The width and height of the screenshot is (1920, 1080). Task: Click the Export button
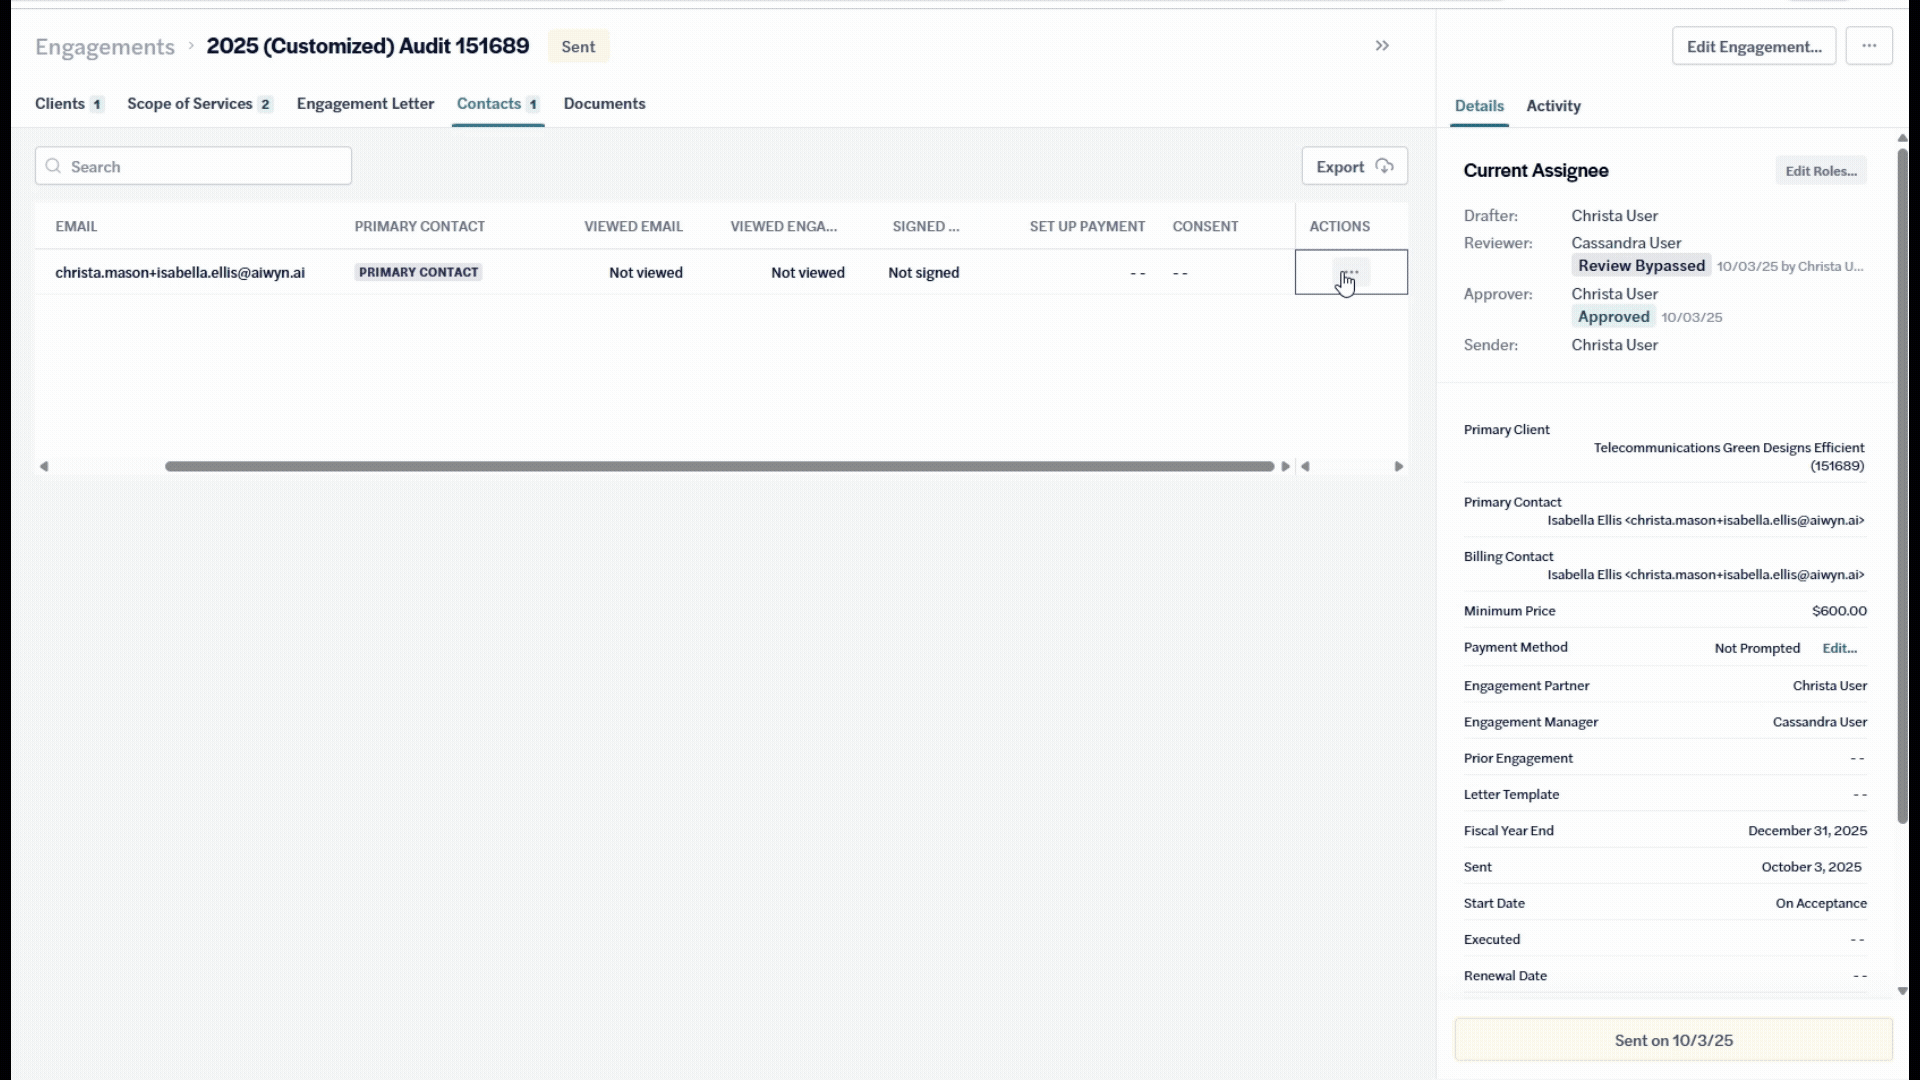[x=1354, y=166]
